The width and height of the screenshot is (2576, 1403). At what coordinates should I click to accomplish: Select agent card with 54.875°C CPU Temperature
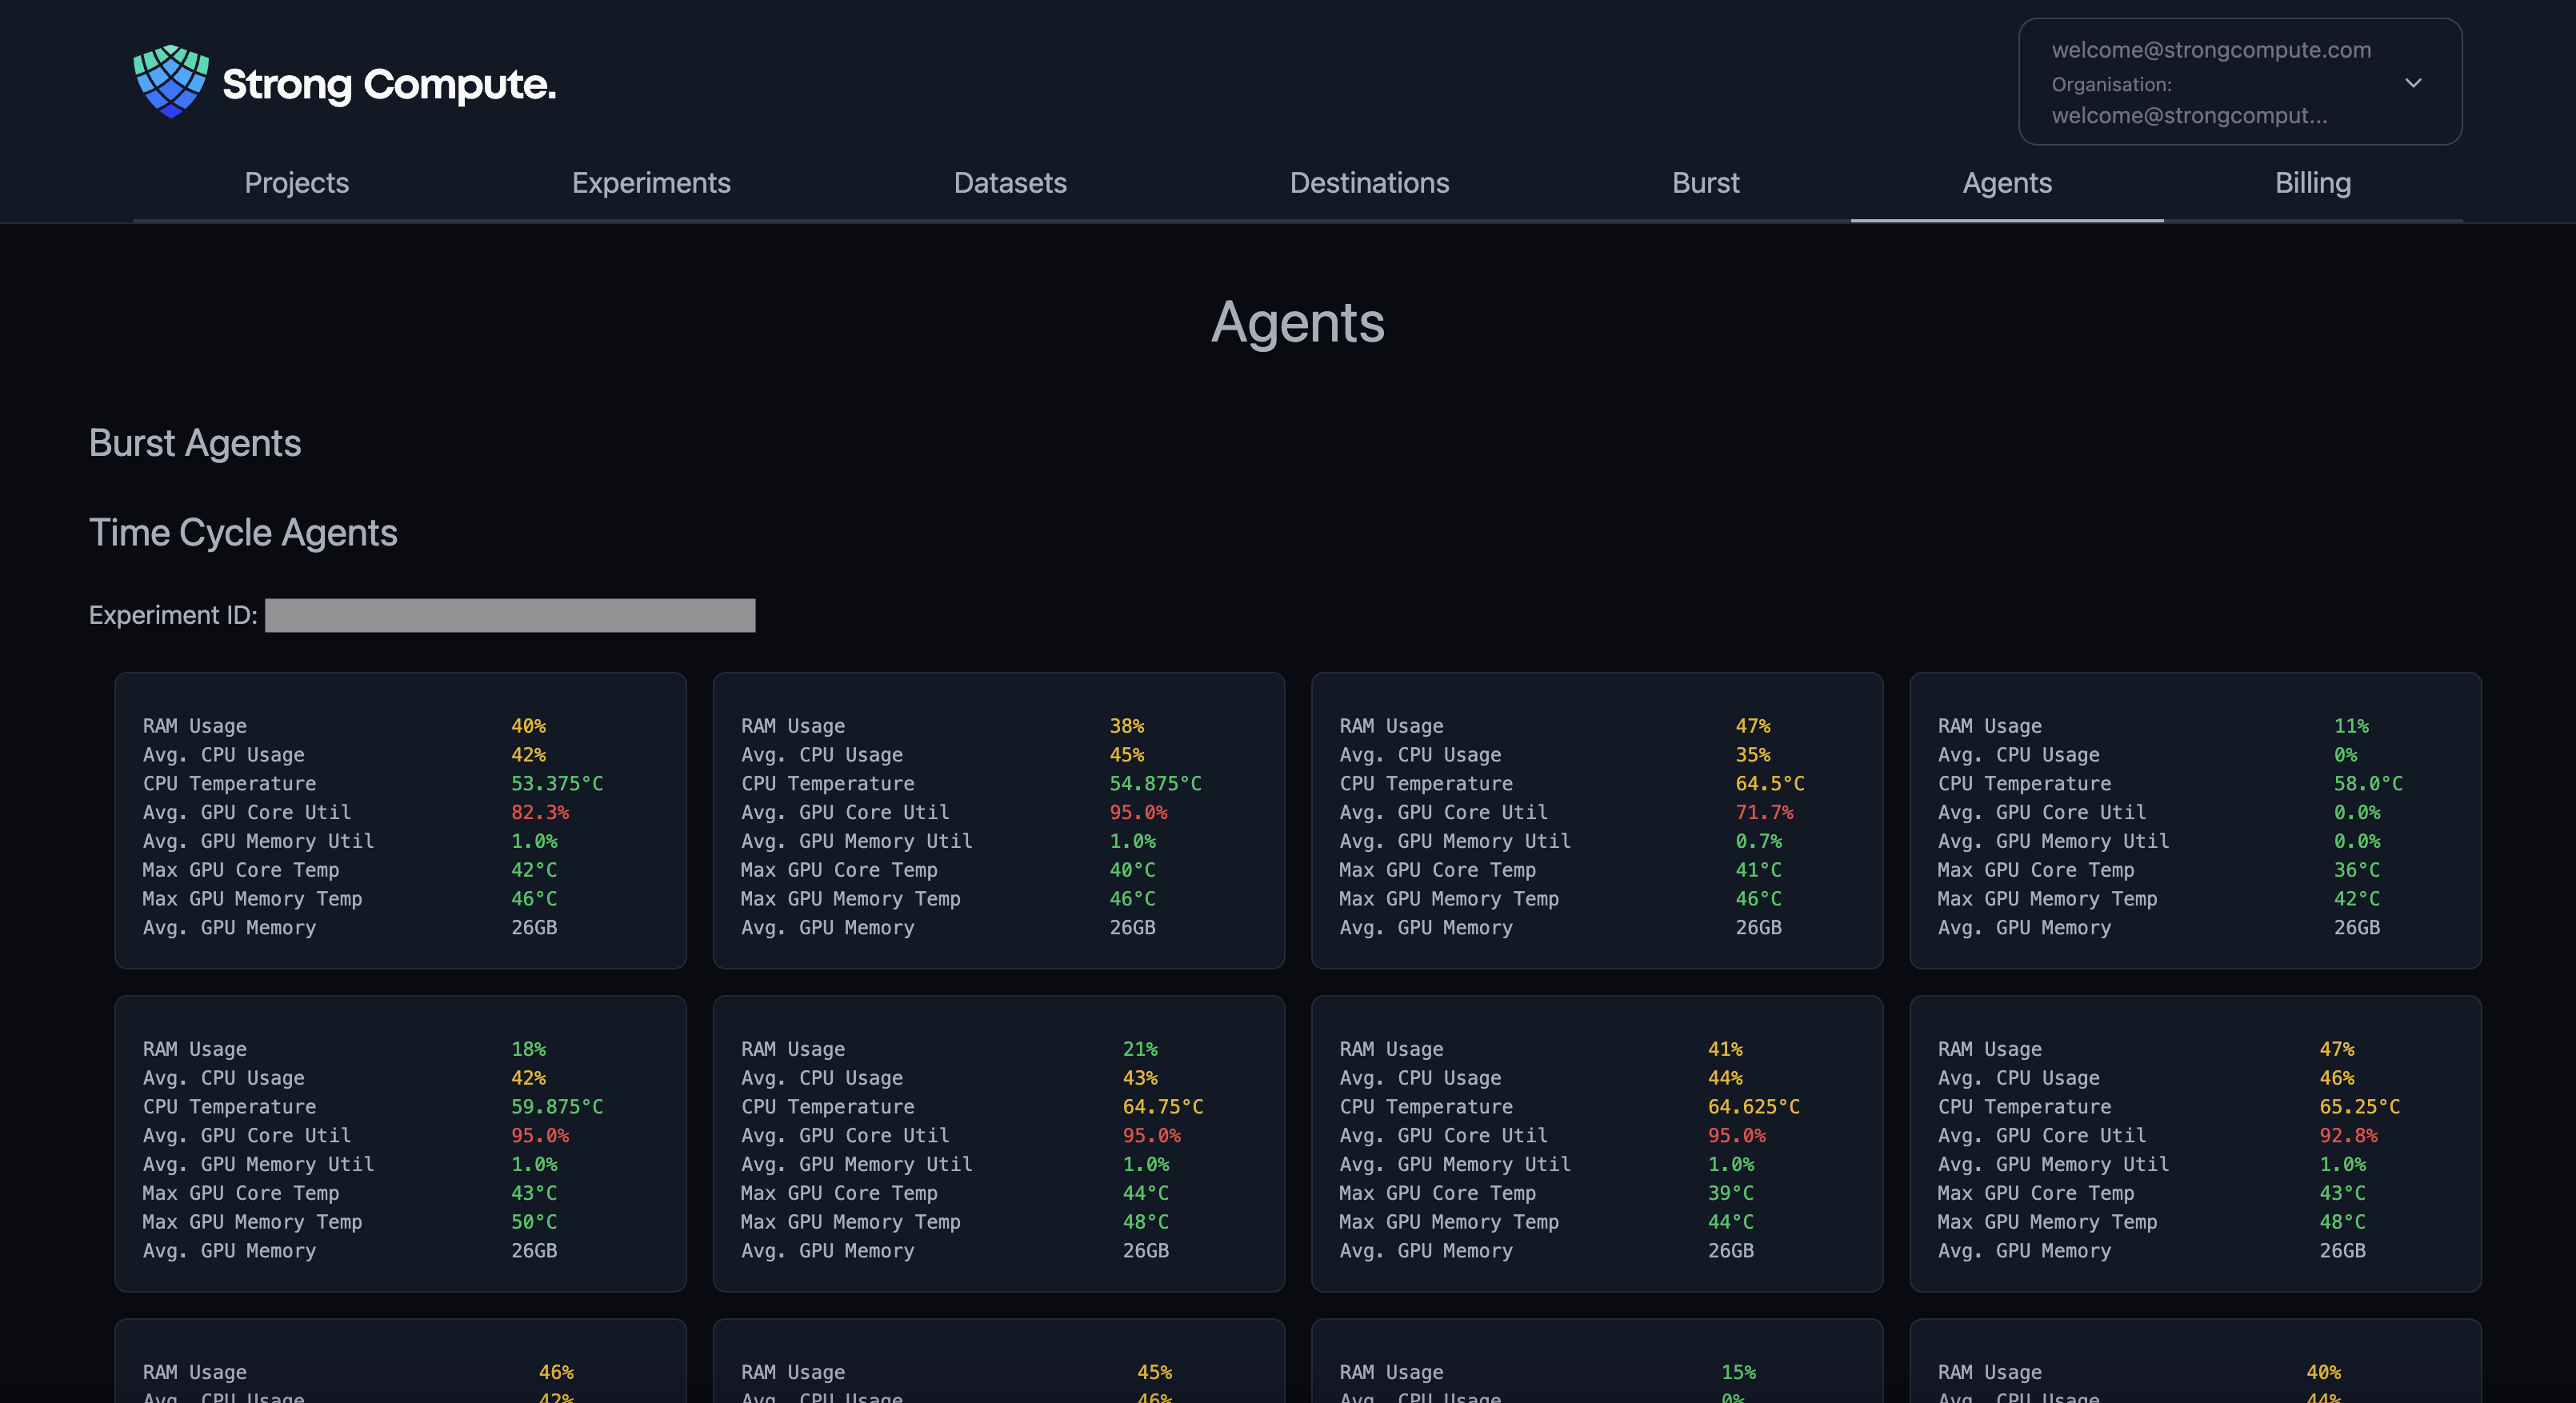pyautogui.click(x=998, y=820)
